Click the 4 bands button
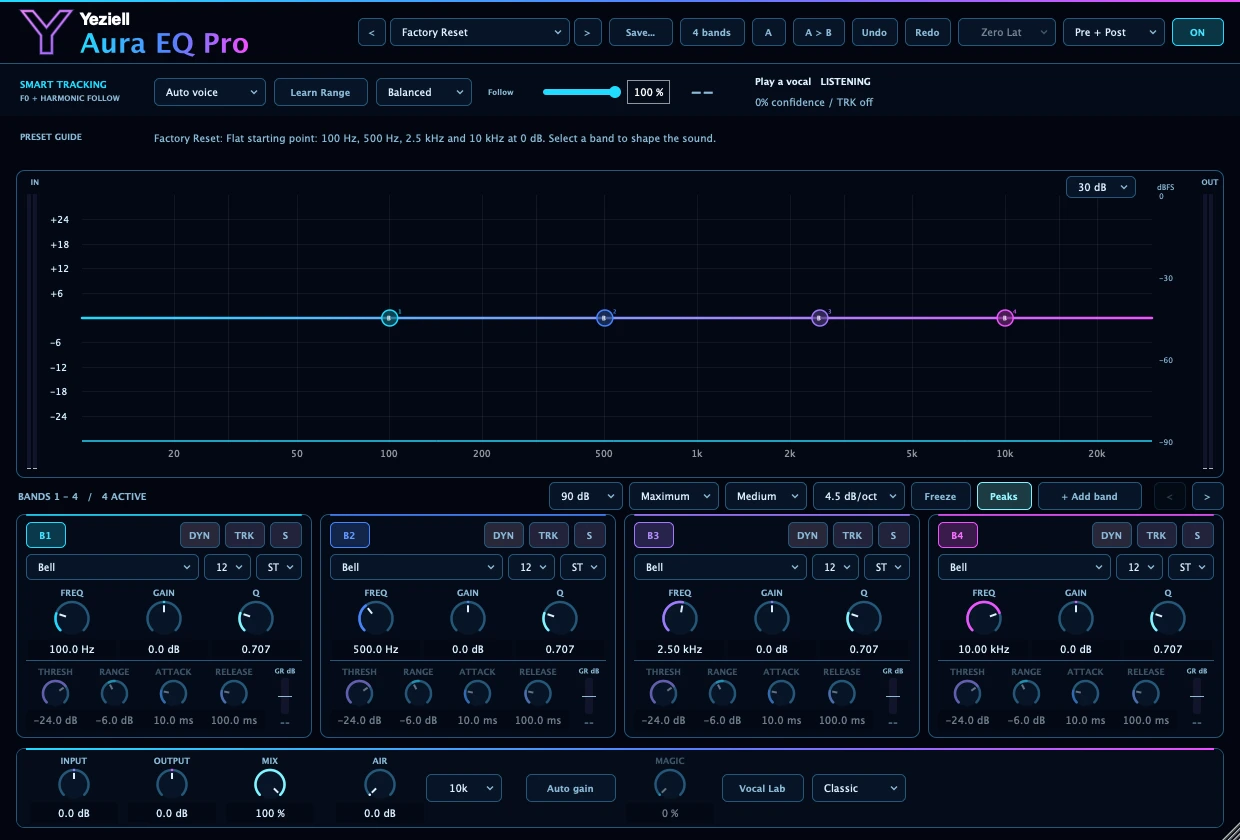Screen dimensions: 1240x840 712,32
